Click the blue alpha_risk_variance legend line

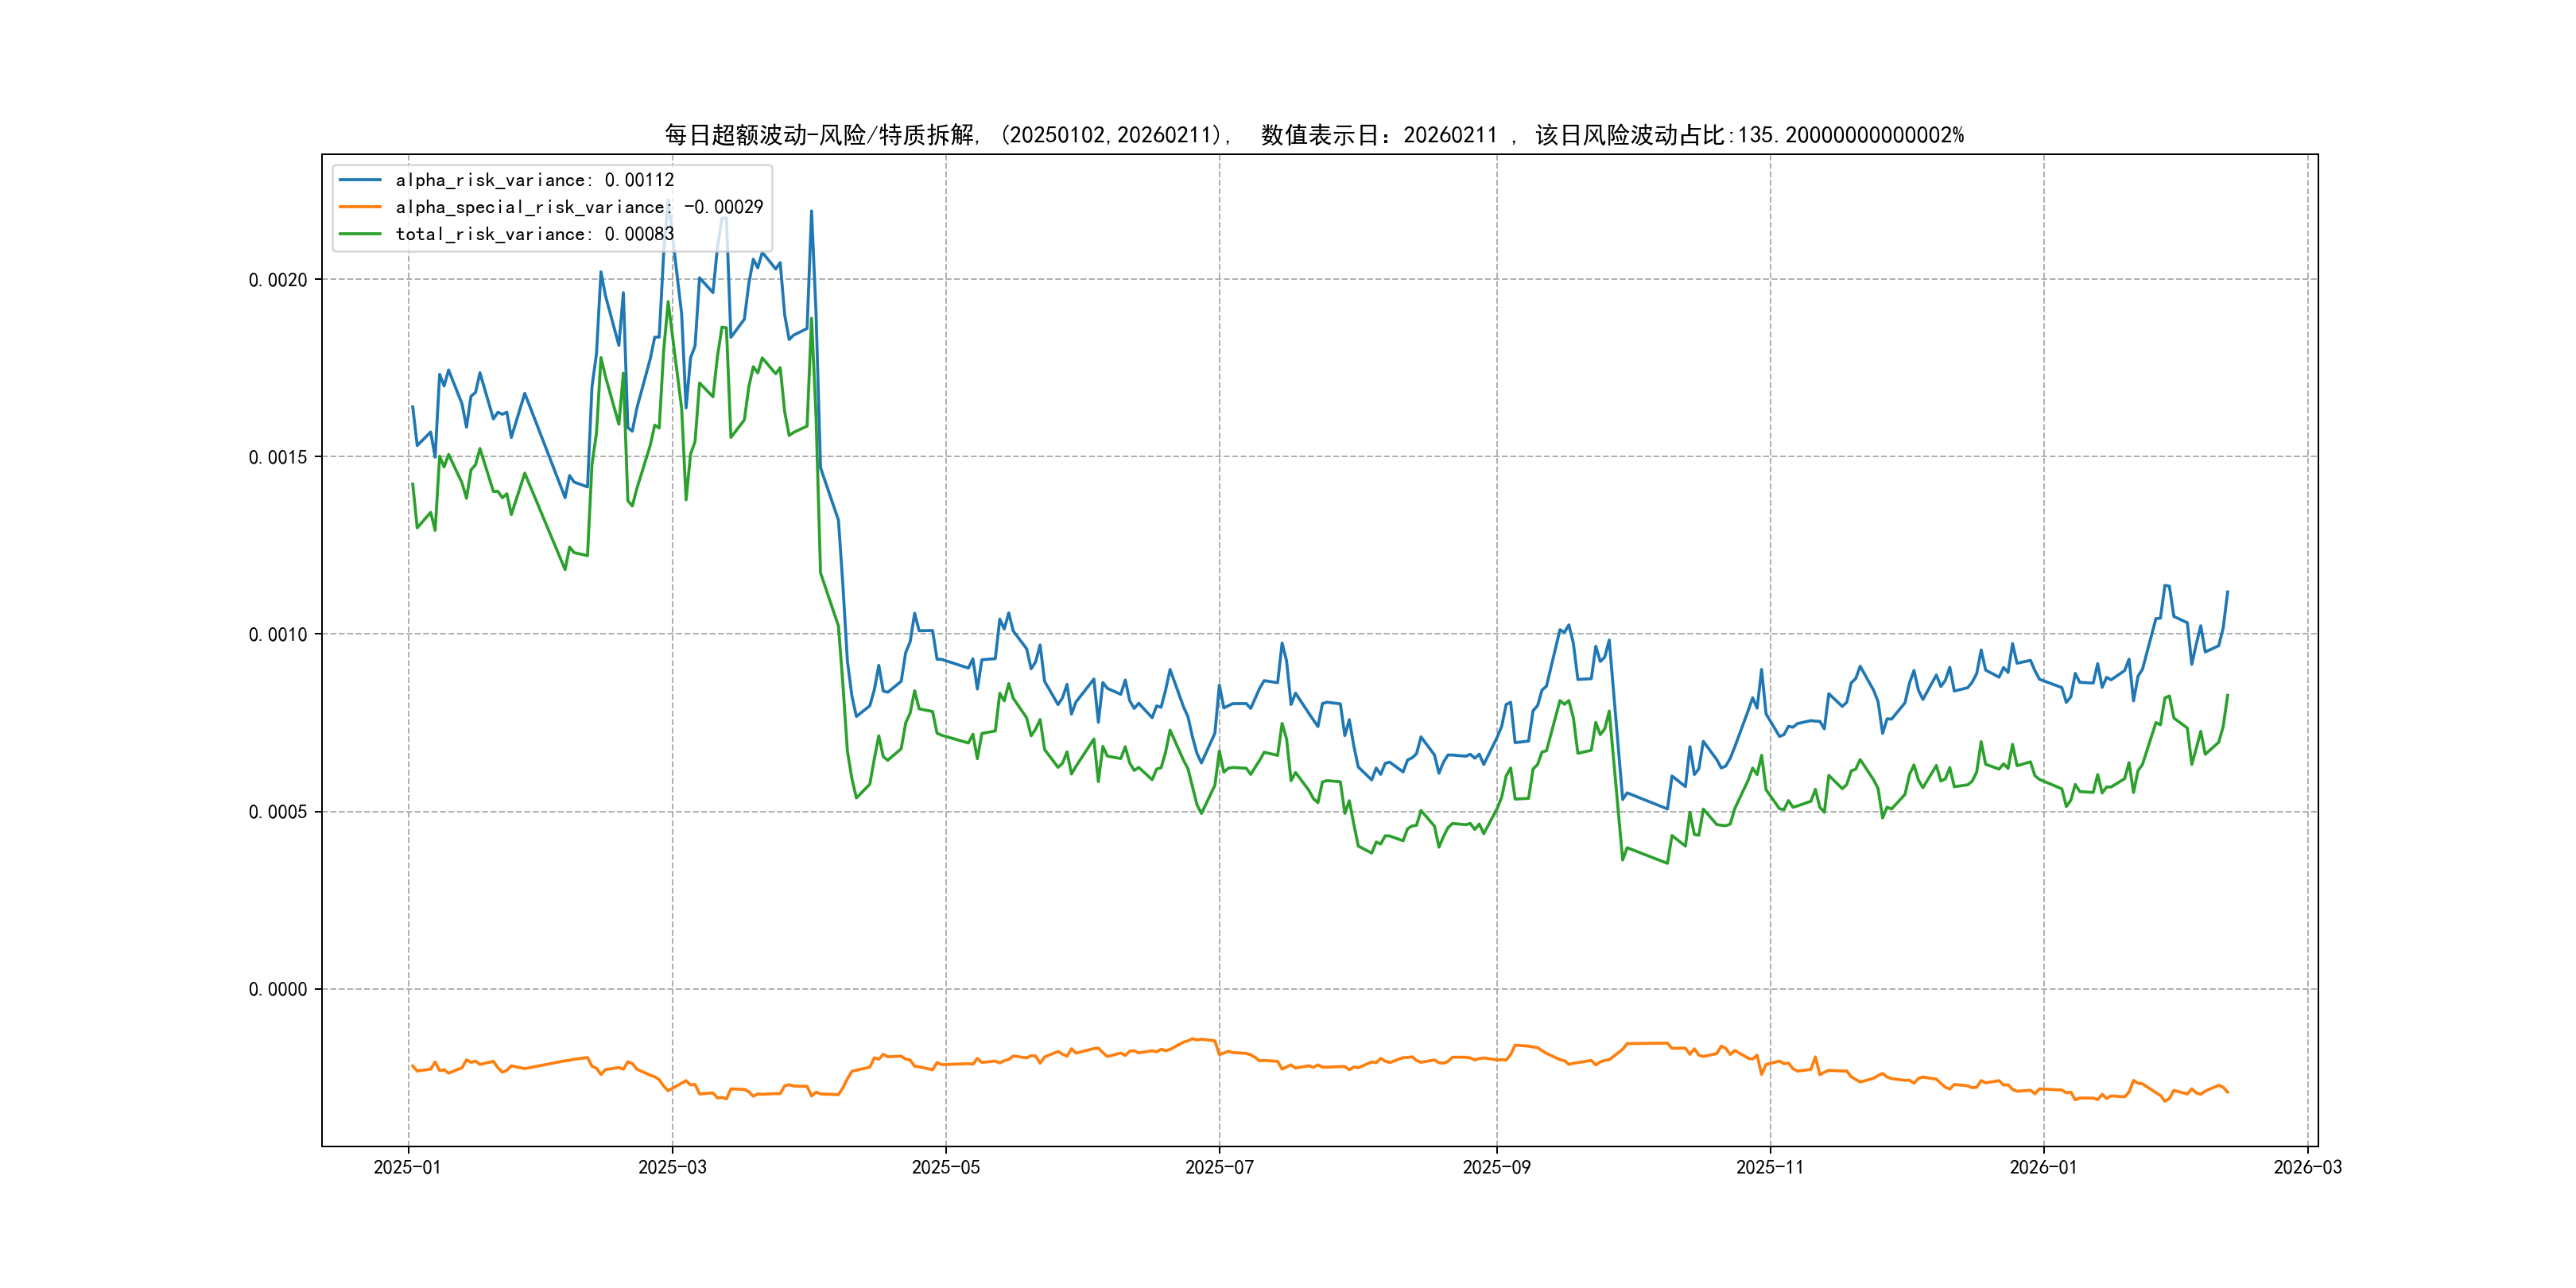[x=360, y=180]
